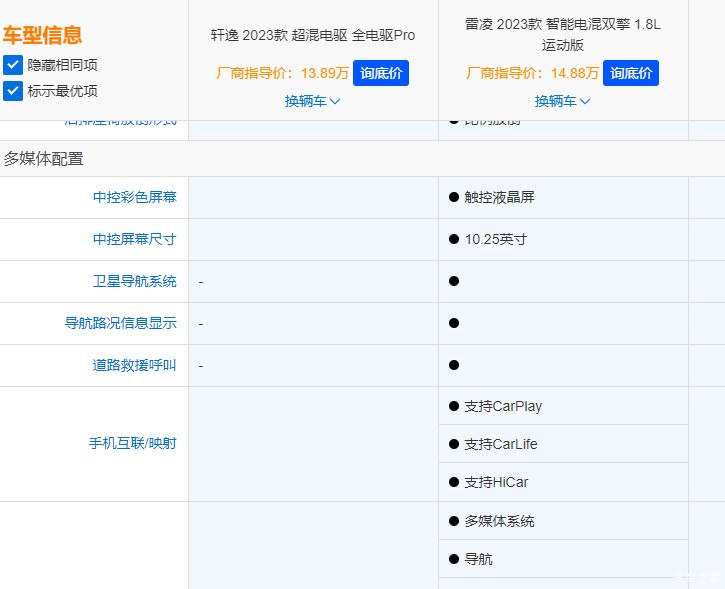This screenshot has height=589, width=725.
Task: Click the 雷凌 卫星导航系统 dot icon
Action: [x=454, y=282]
